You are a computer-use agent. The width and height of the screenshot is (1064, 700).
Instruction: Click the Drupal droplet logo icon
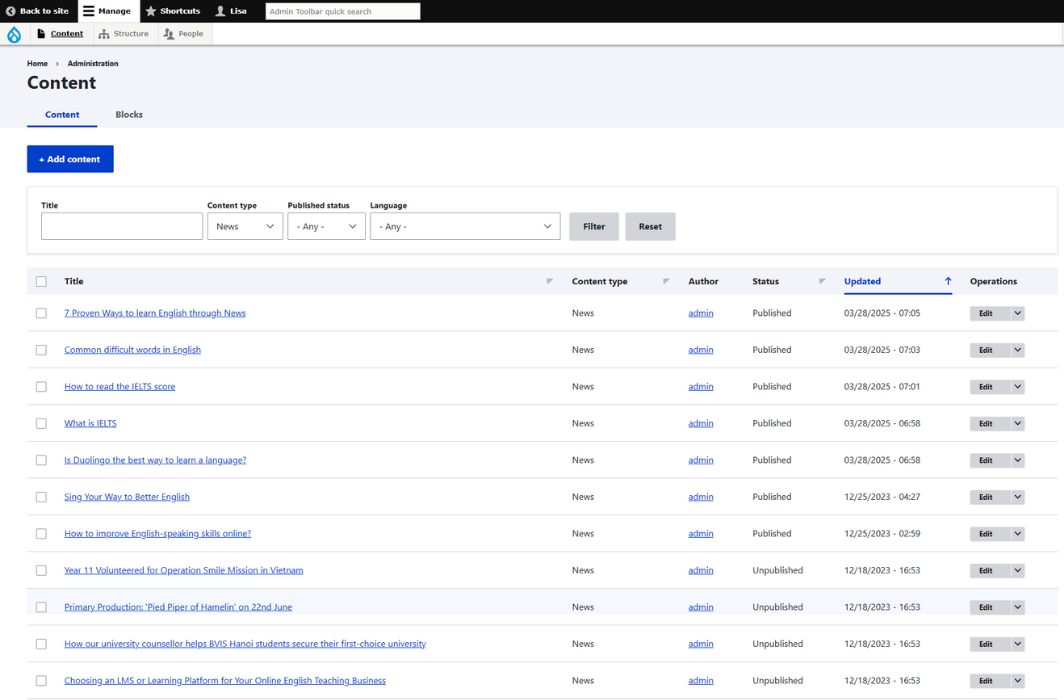tap(14, 34)
